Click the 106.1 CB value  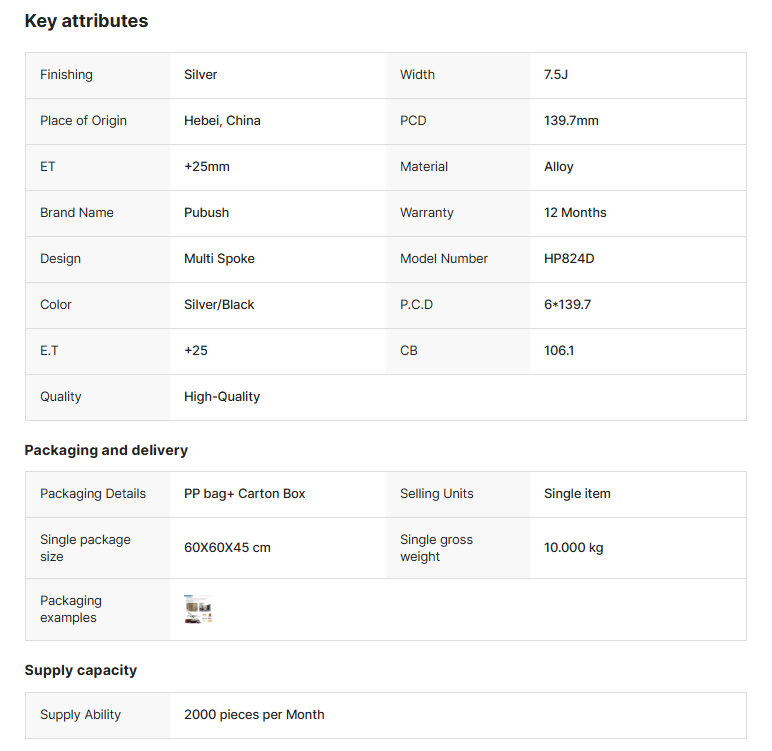click(559, 351)
